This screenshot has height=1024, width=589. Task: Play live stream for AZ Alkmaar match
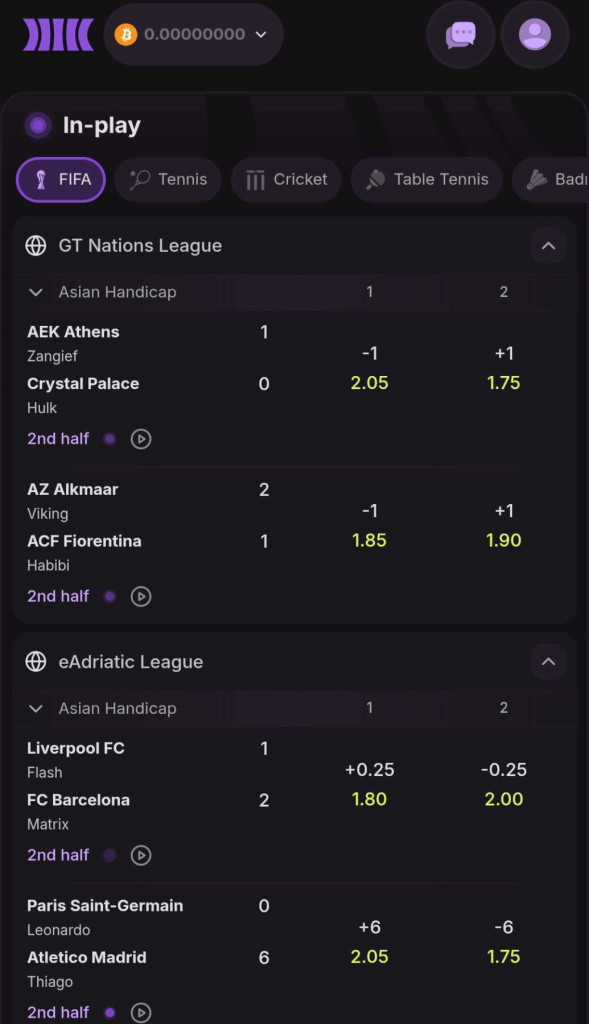(x=141, y=596)
